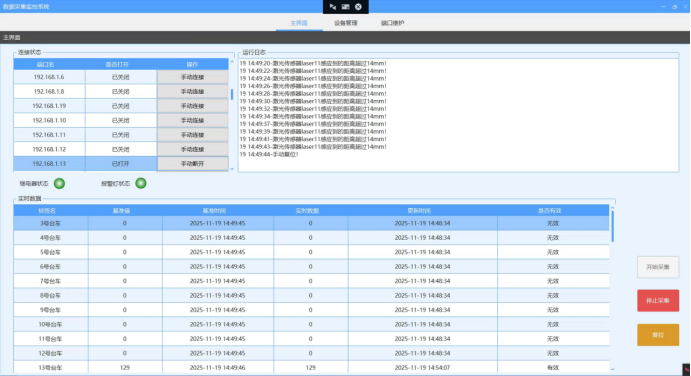Click scroll-up arrow of connection status list

232,62
